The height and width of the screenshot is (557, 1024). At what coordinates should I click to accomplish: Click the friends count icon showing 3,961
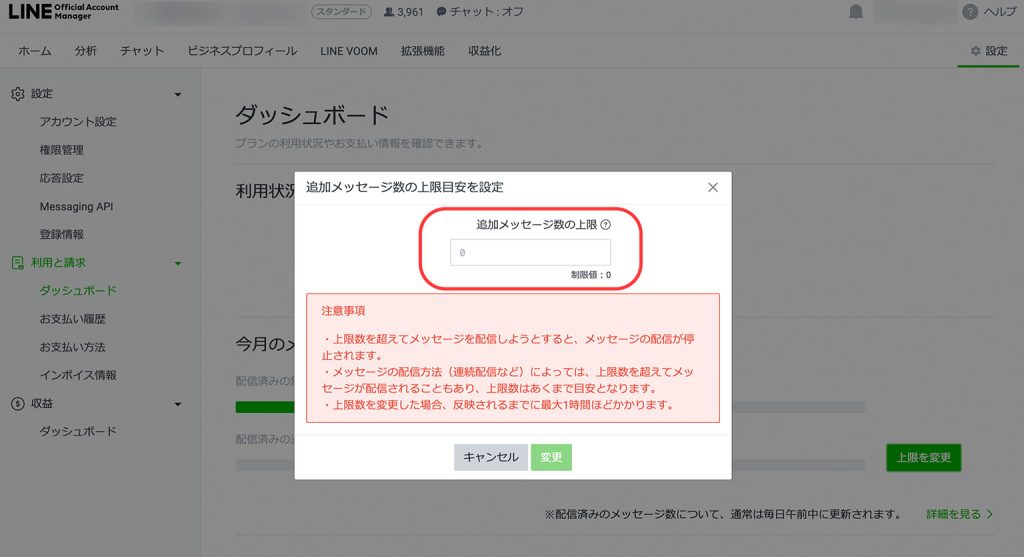(389, 12)
